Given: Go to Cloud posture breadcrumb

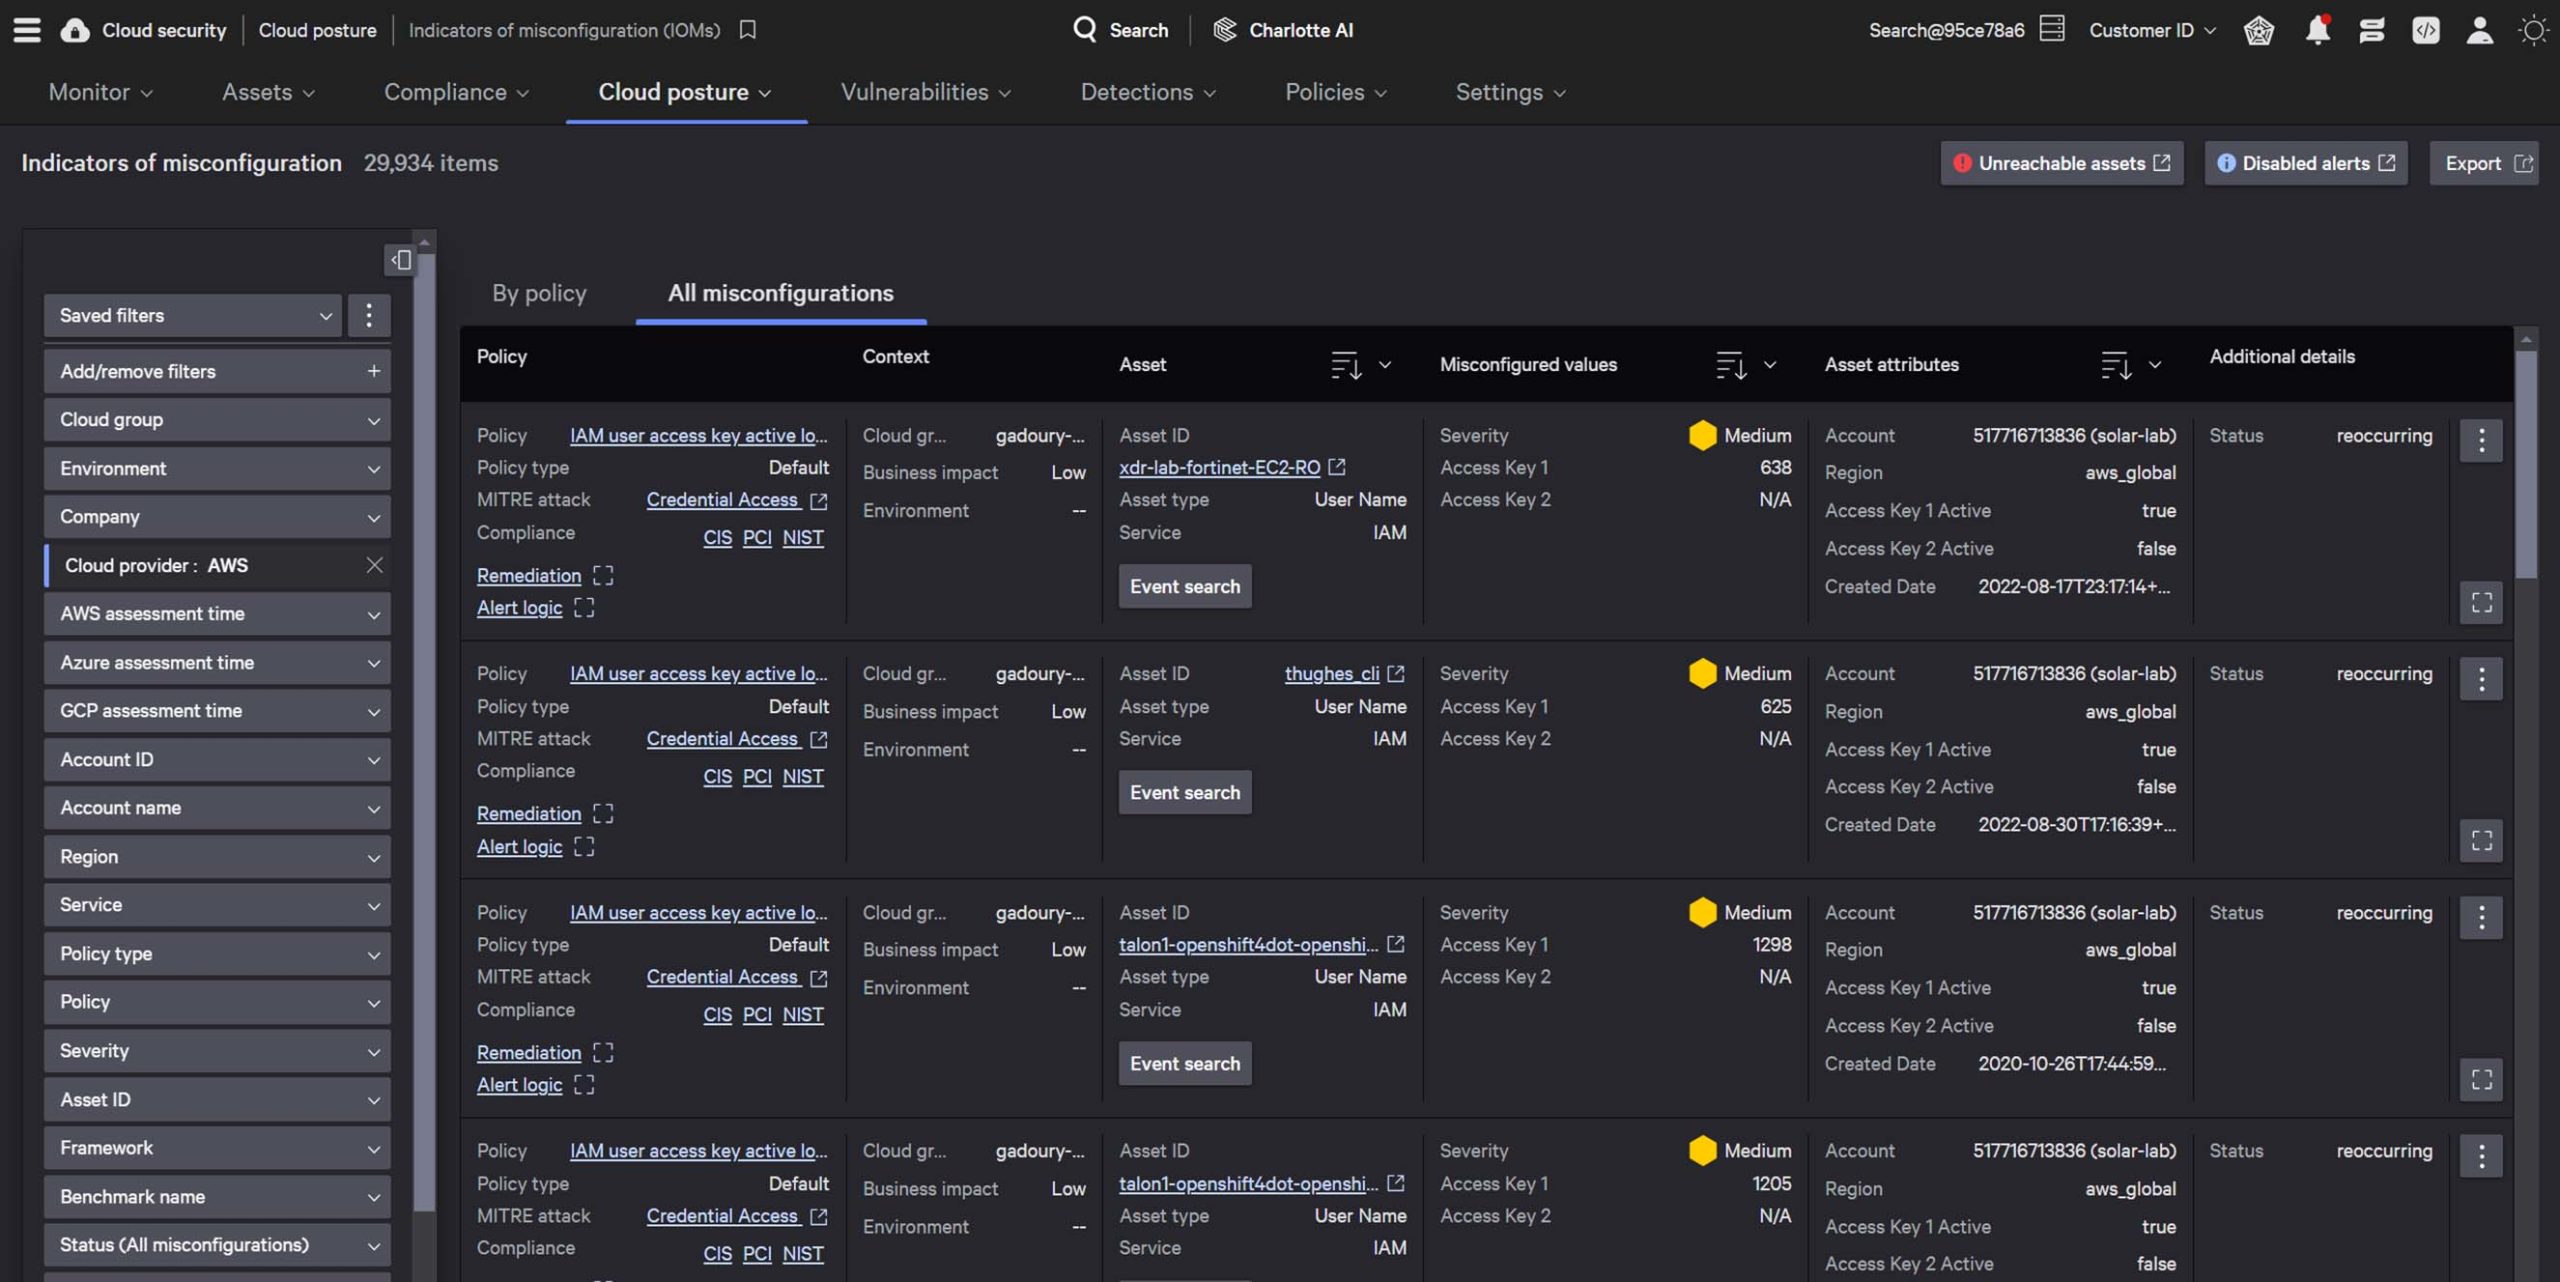Looking at the screenshot, I should tap(317, 30).
